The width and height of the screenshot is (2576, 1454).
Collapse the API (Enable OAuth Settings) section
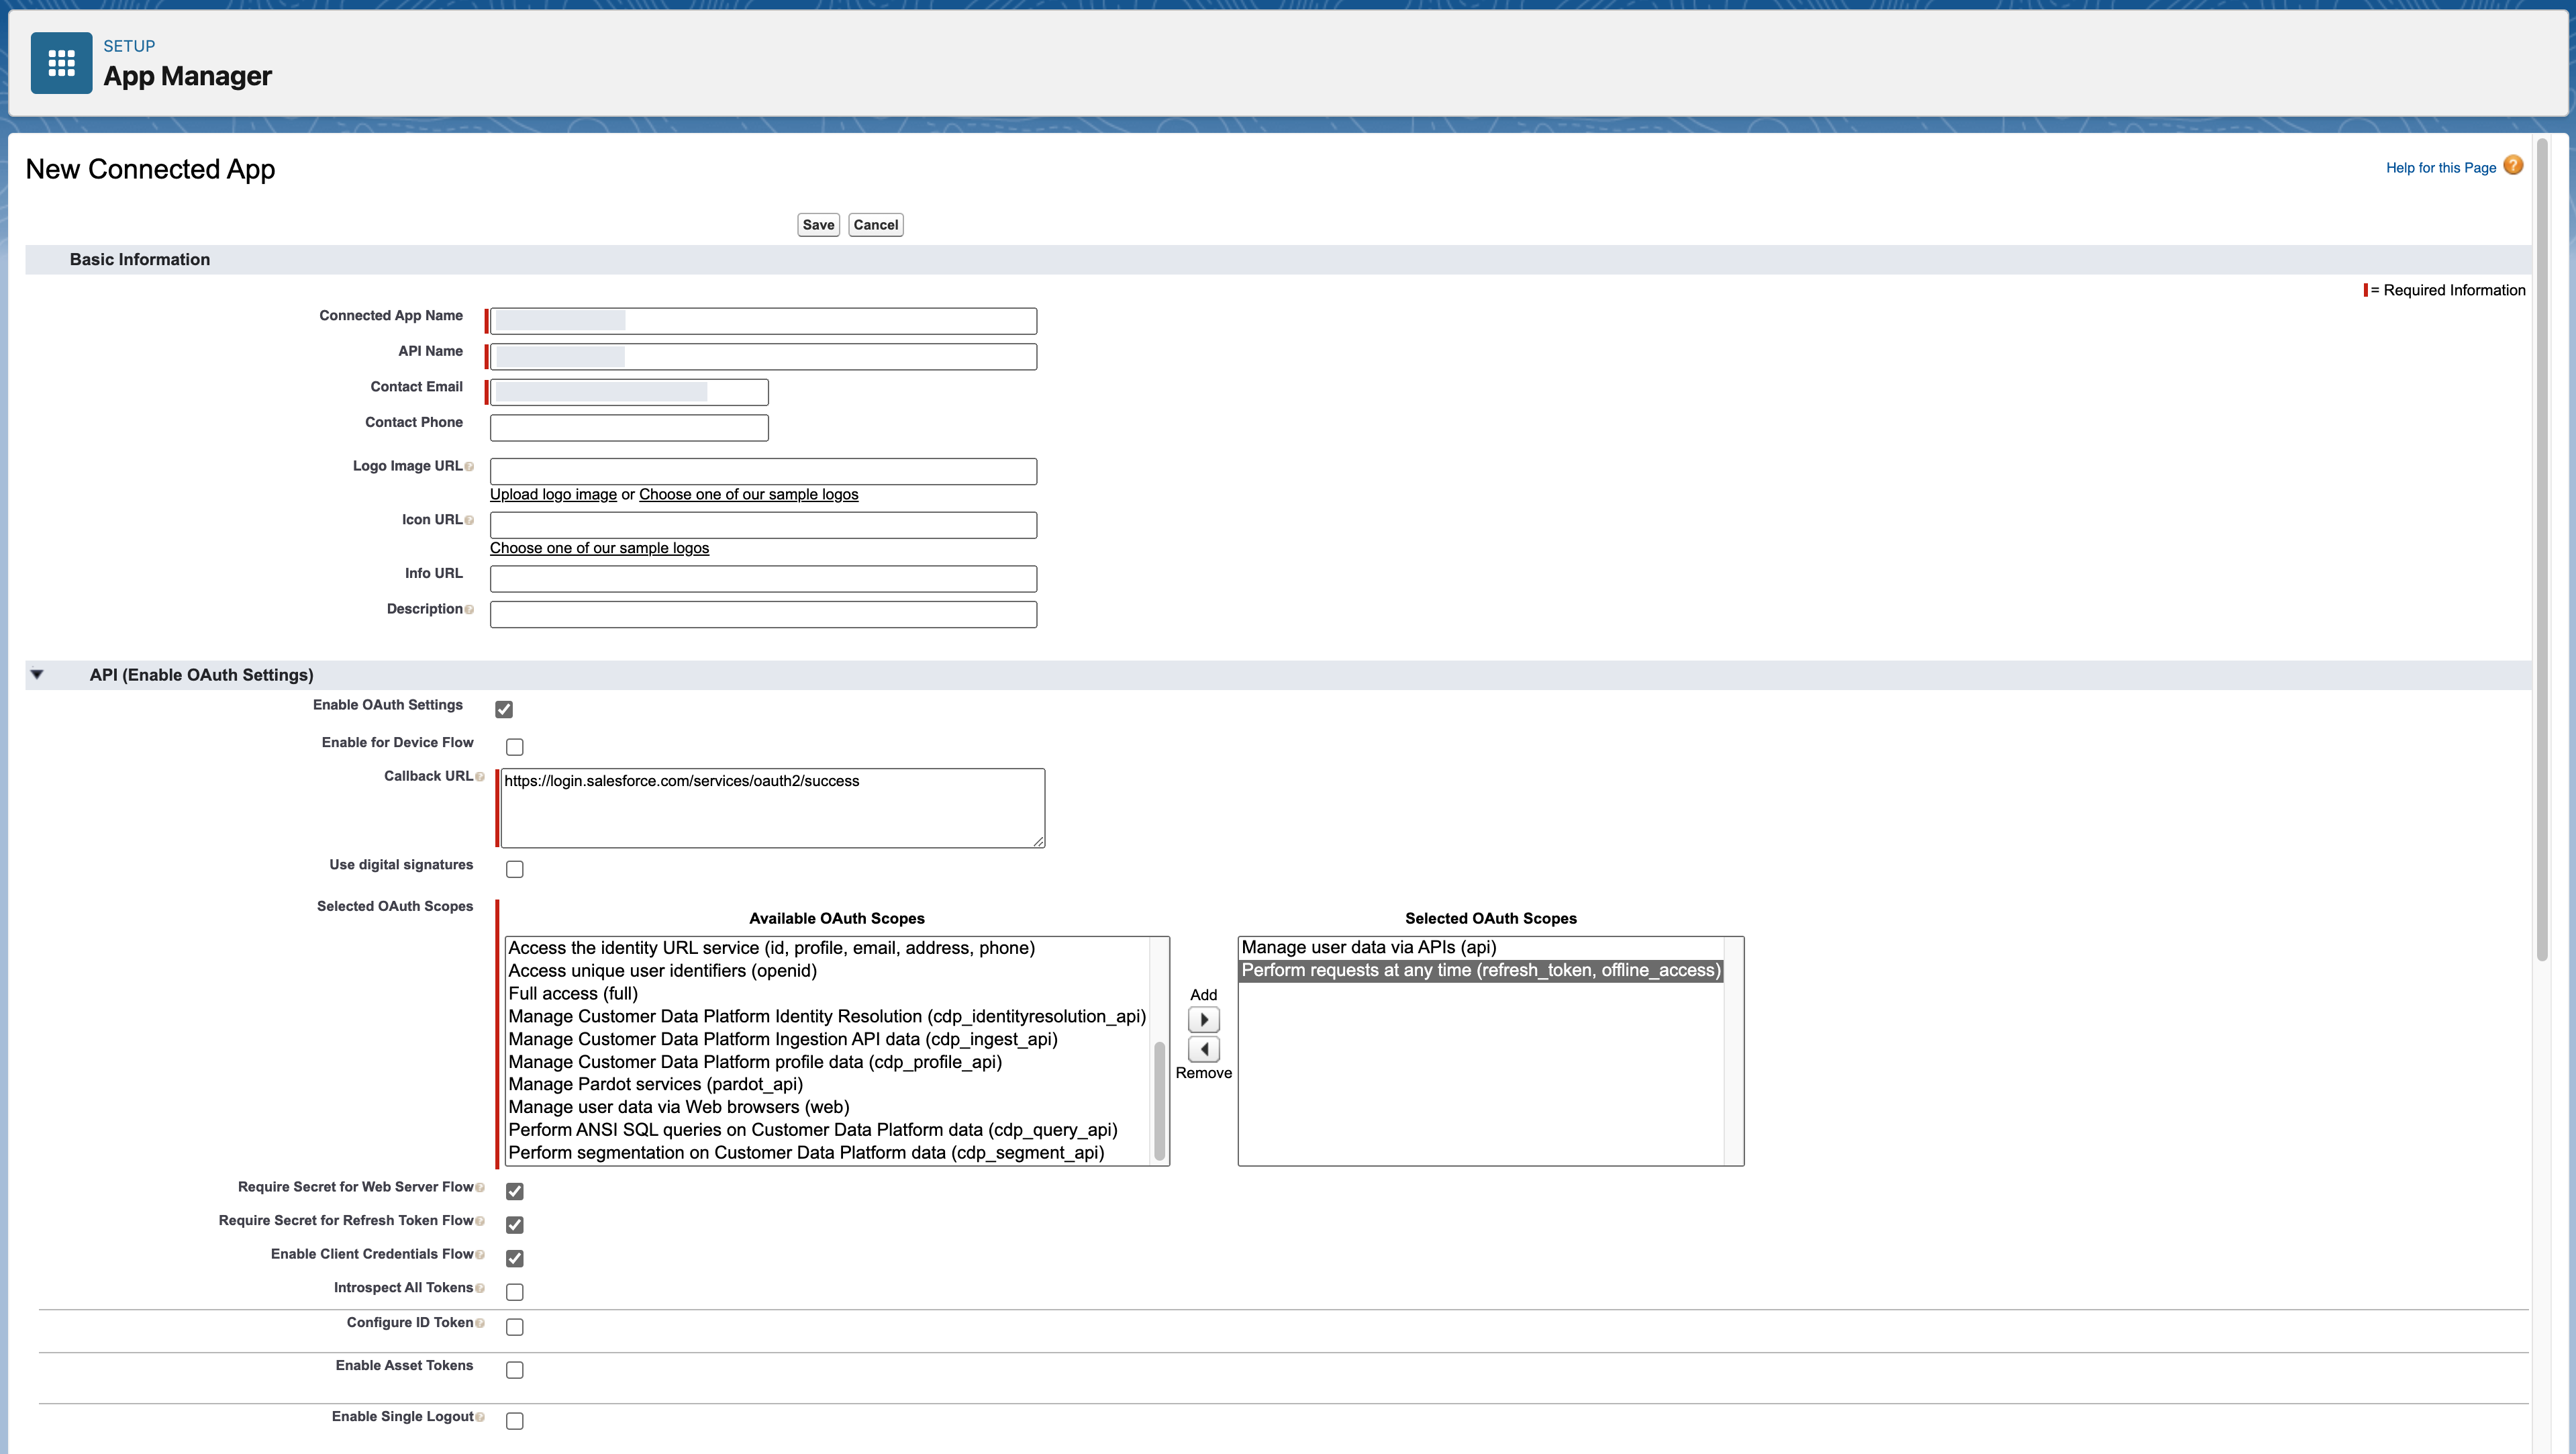(37, 675)
